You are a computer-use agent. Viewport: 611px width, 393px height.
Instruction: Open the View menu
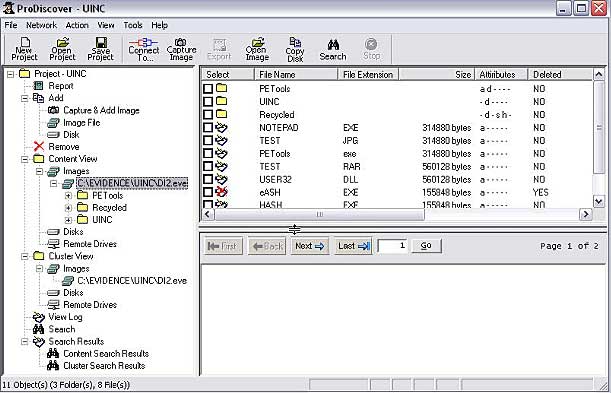pos(106,25)
